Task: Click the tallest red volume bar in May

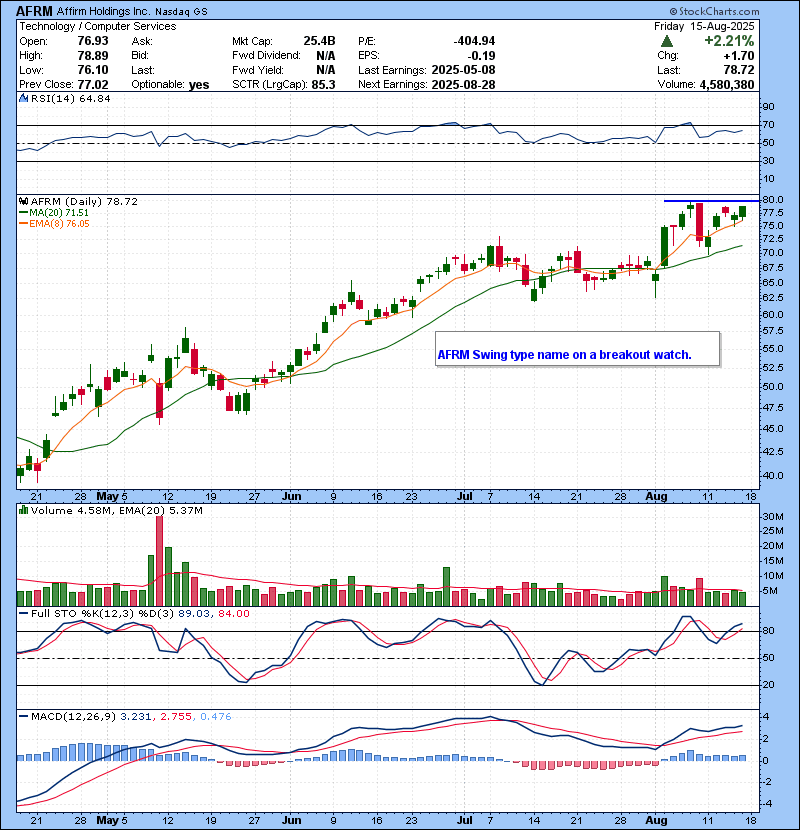Action: coord(159,561)
